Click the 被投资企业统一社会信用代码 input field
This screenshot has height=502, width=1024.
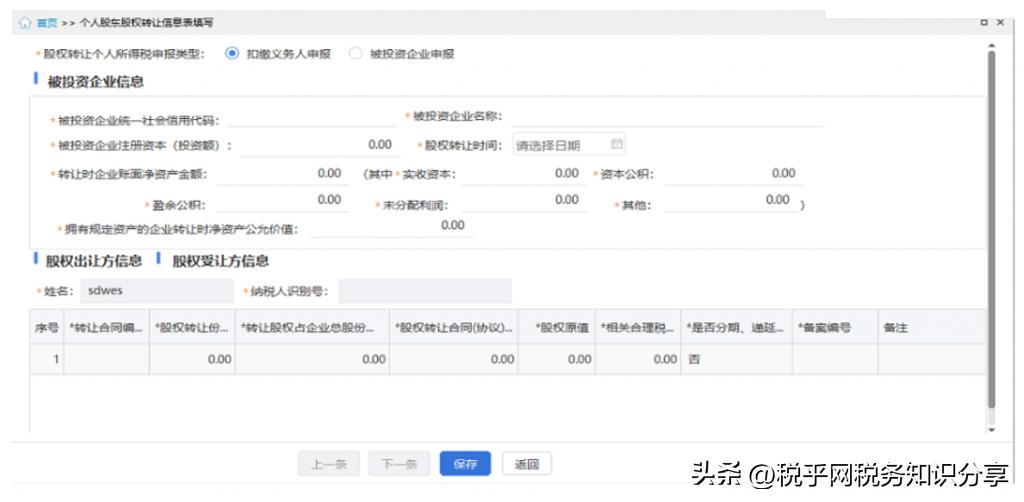coord(312,118)
